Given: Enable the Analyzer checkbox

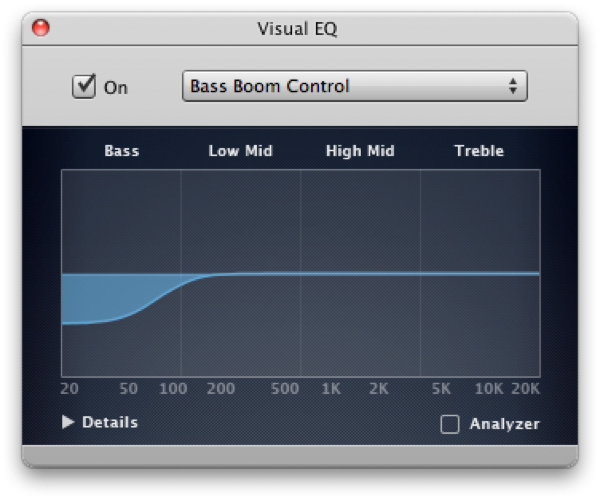Looking at the screenshot, I should click(450, 424).
